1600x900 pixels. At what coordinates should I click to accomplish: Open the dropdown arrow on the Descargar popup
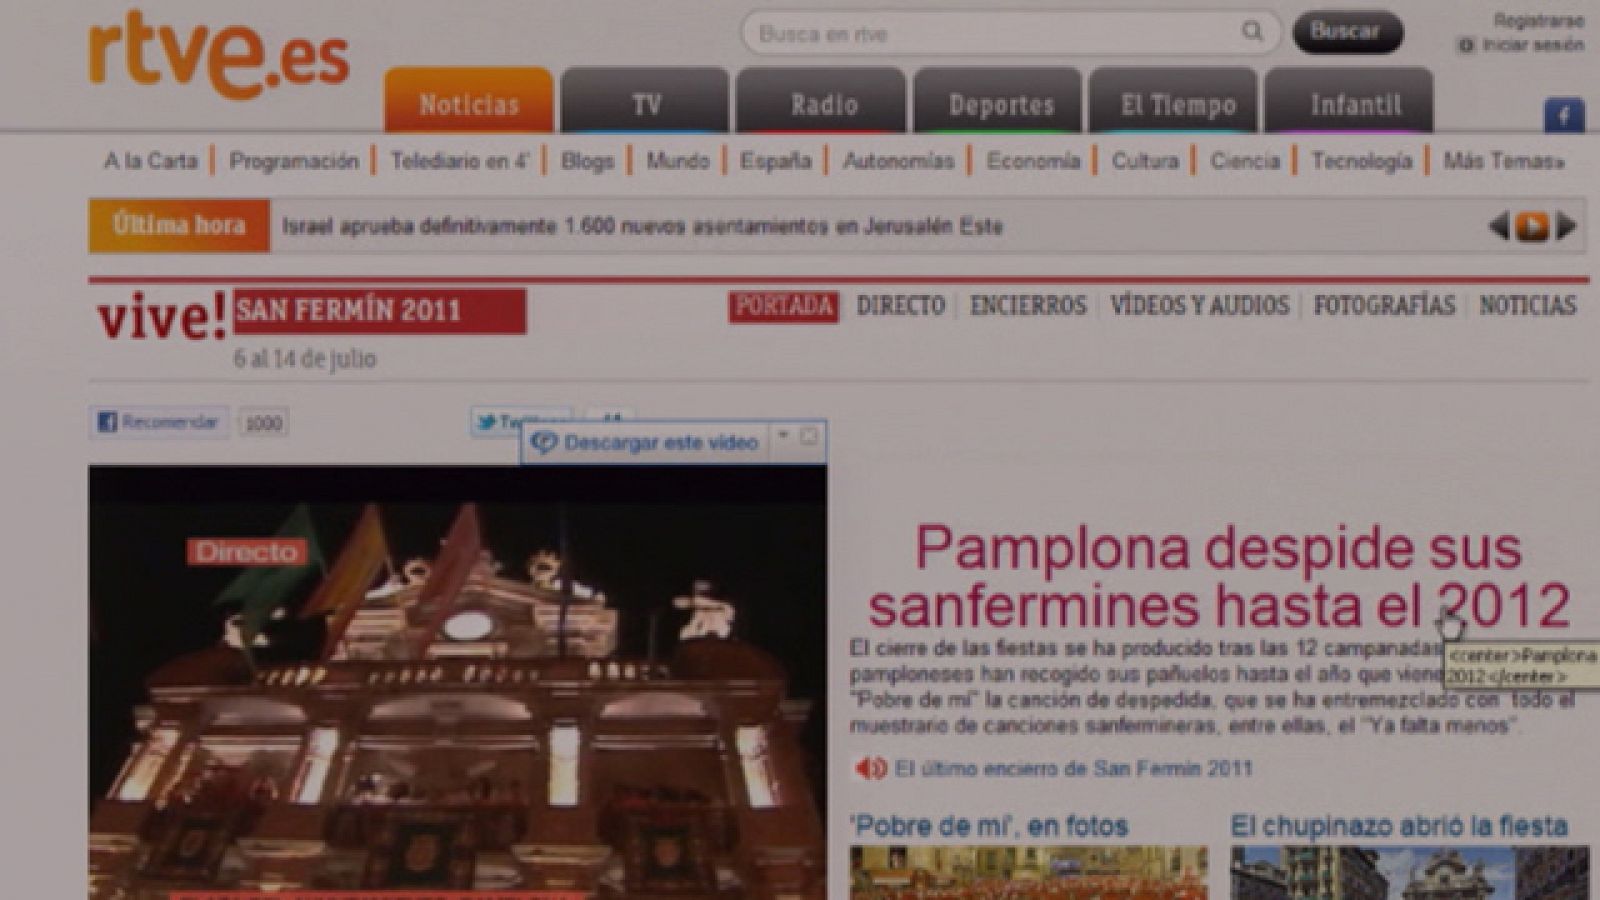coord(784,435)
